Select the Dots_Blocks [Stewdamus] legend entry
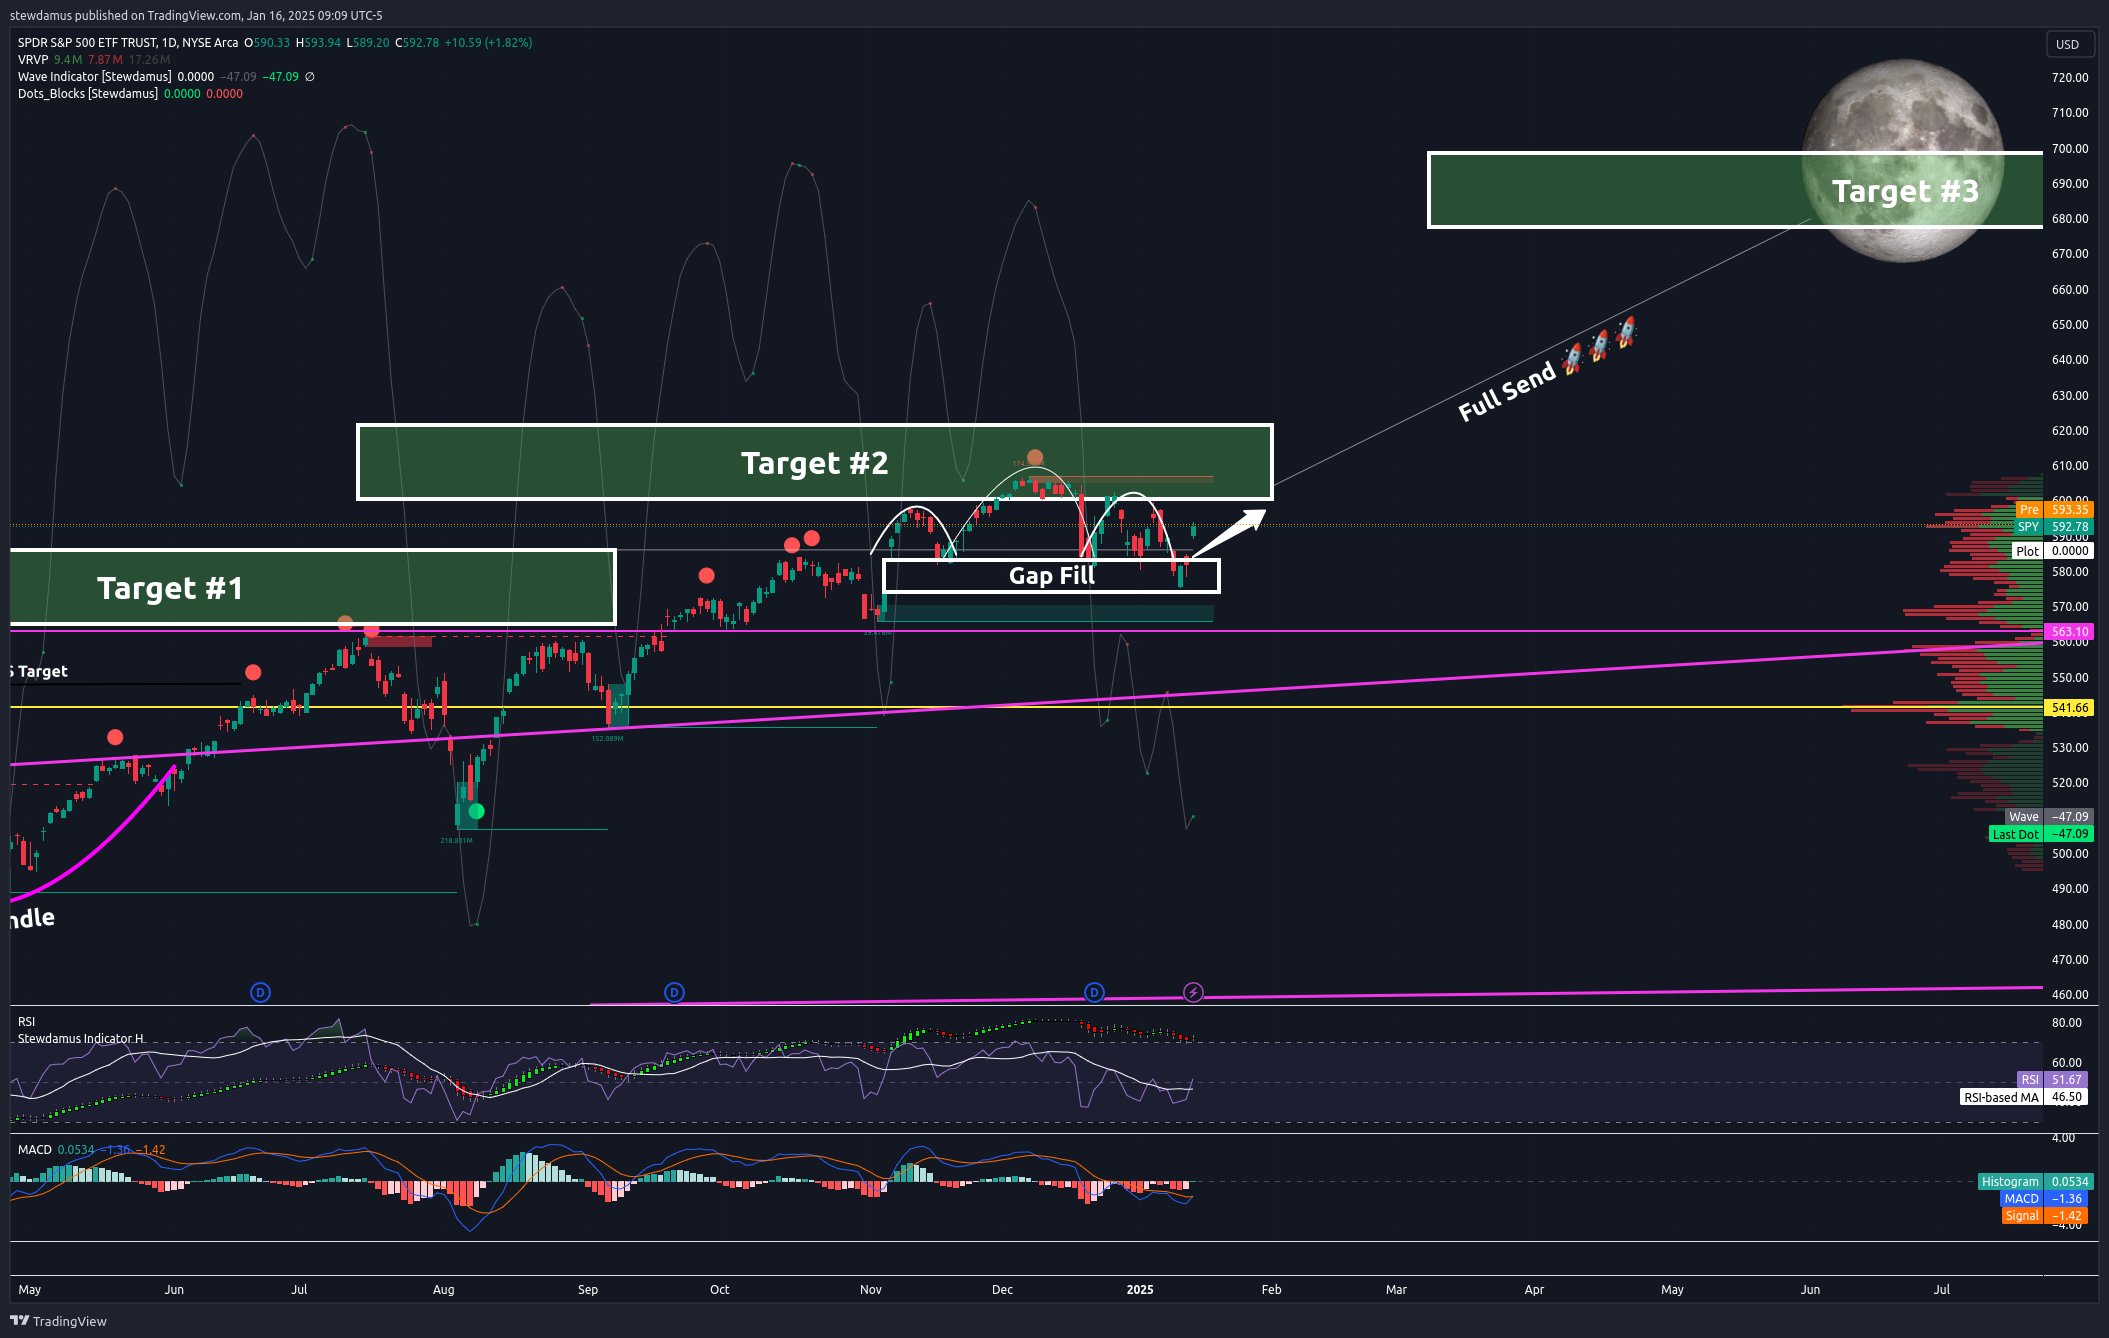 pos(88,94)
